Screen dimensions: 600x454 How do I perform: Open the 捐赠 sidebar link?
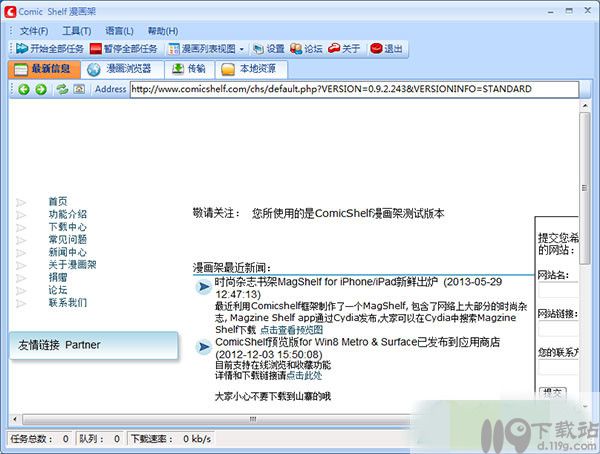[x=58, y=277]
